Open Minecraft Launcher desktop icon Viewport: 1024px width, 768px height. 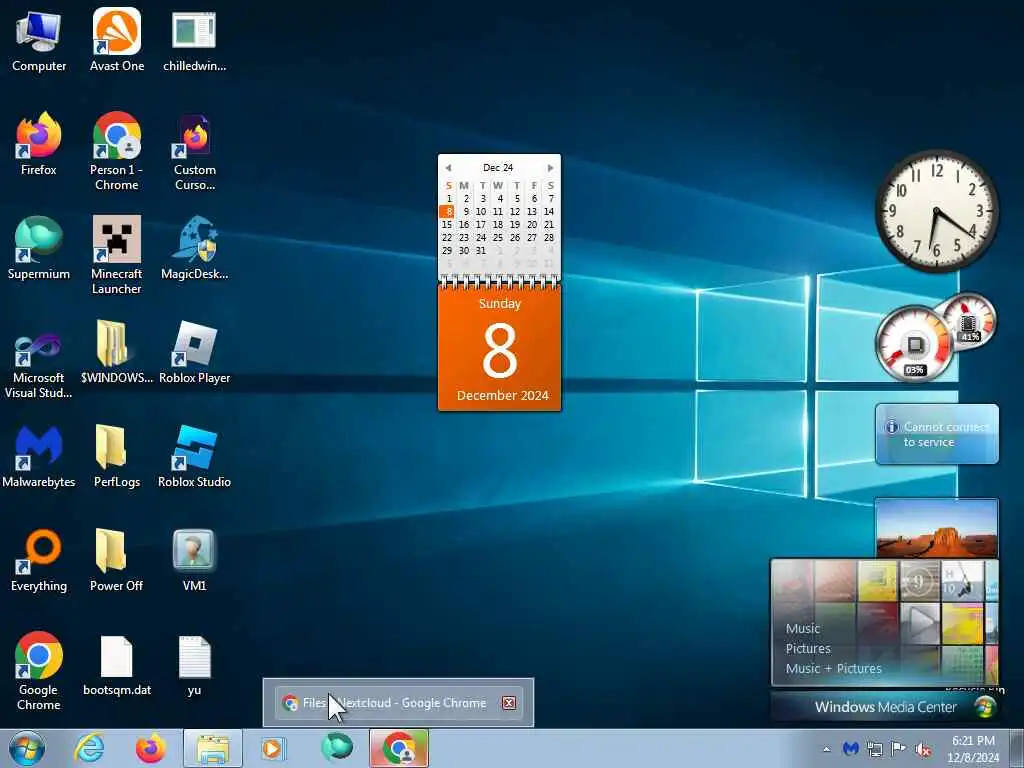tap(117, 255)
